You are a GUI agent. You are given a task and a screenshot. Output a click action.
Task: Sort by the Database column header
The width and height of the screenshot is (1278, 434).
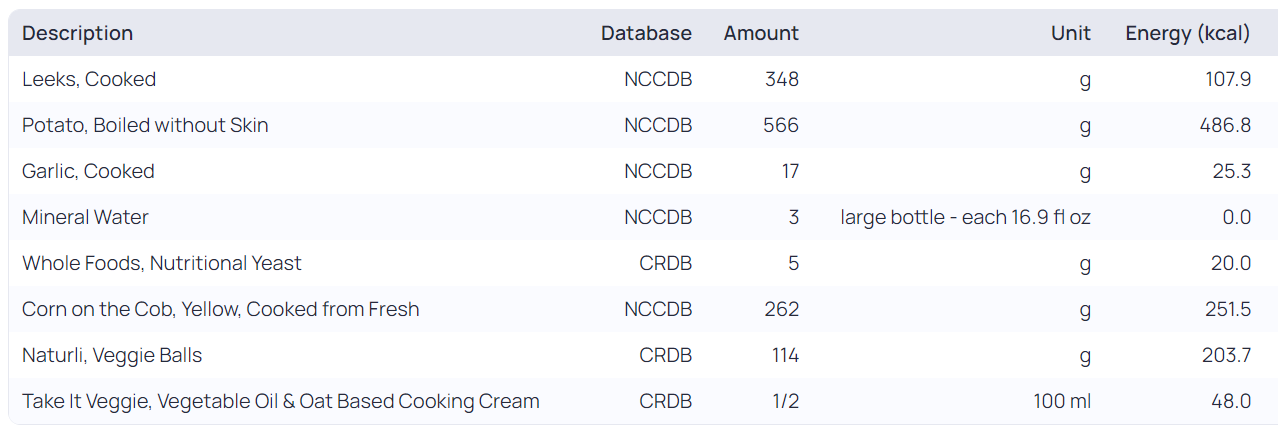646,33
